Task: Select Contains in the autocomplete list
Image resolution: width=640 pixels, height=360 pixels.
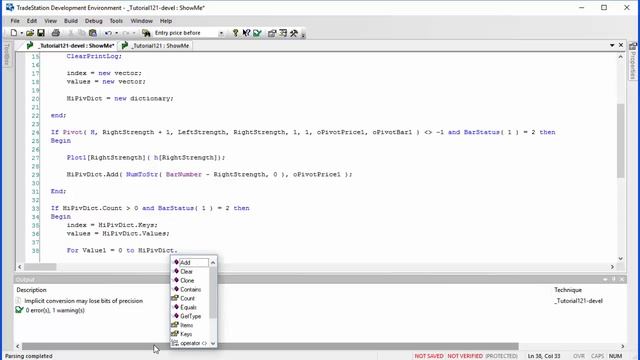Action: click(190, 289)
